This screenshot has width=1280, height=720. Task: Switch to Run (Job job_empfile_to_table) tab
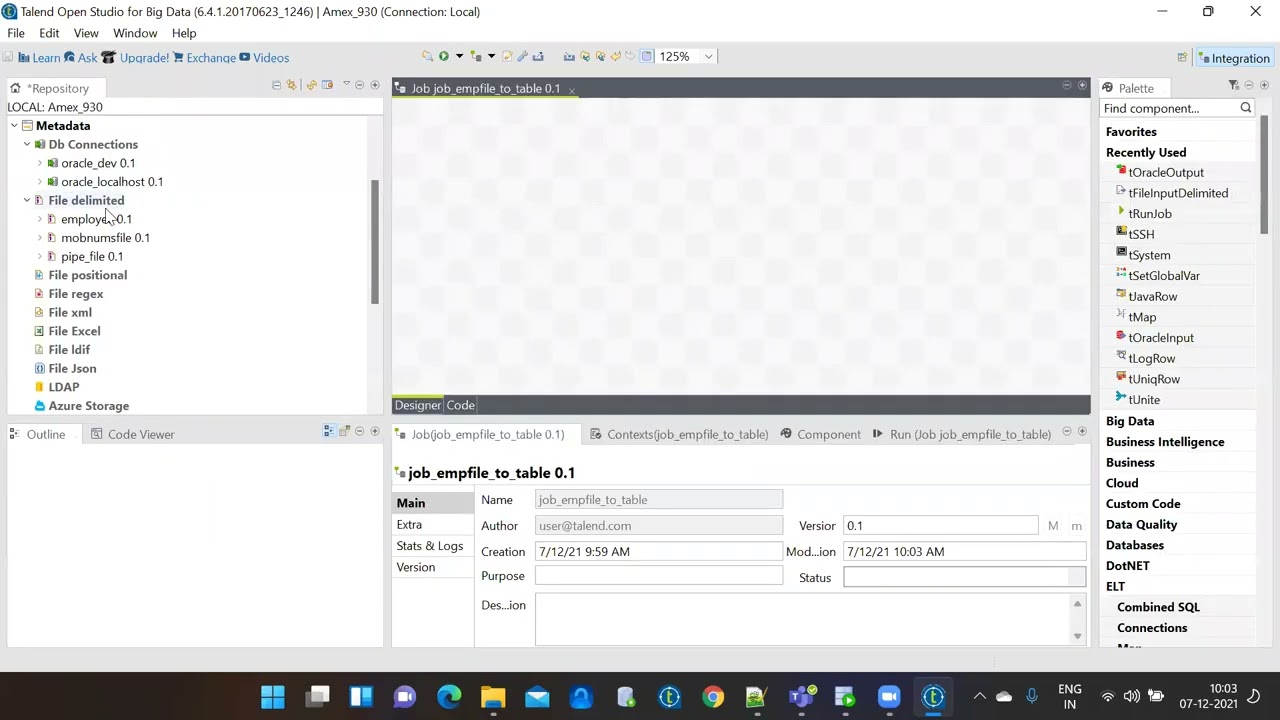[961, 434]
